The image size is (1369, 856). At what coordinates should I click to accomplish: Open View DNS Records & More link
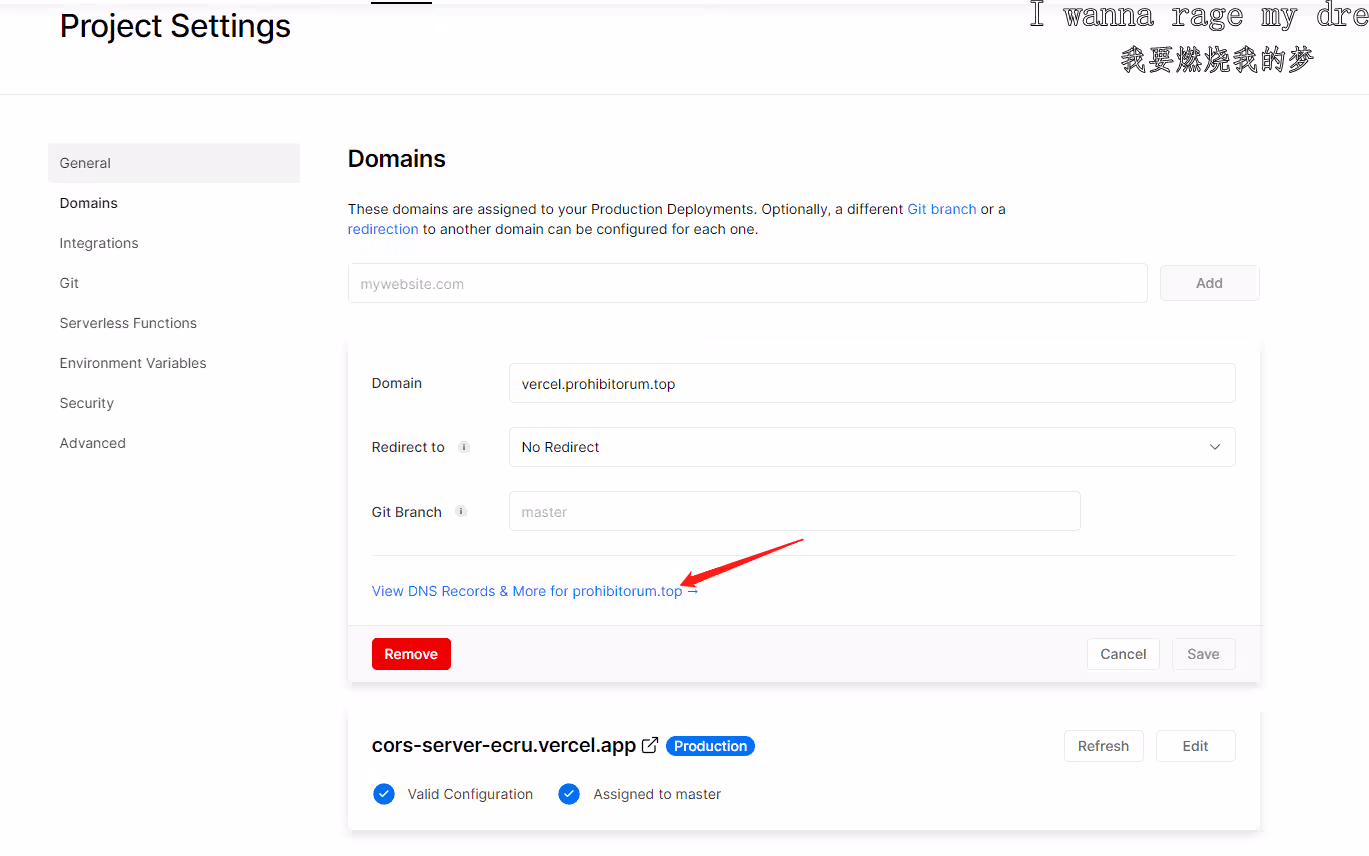535,591
